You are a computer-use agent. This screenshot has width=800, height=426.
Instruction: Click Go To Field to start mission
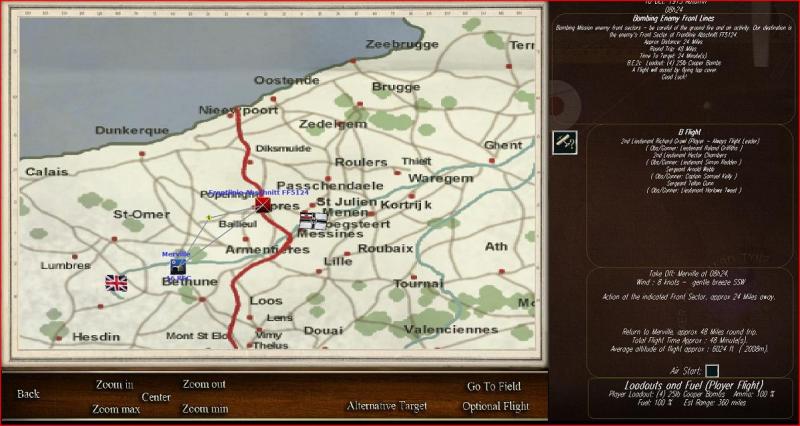coord(494,387)
